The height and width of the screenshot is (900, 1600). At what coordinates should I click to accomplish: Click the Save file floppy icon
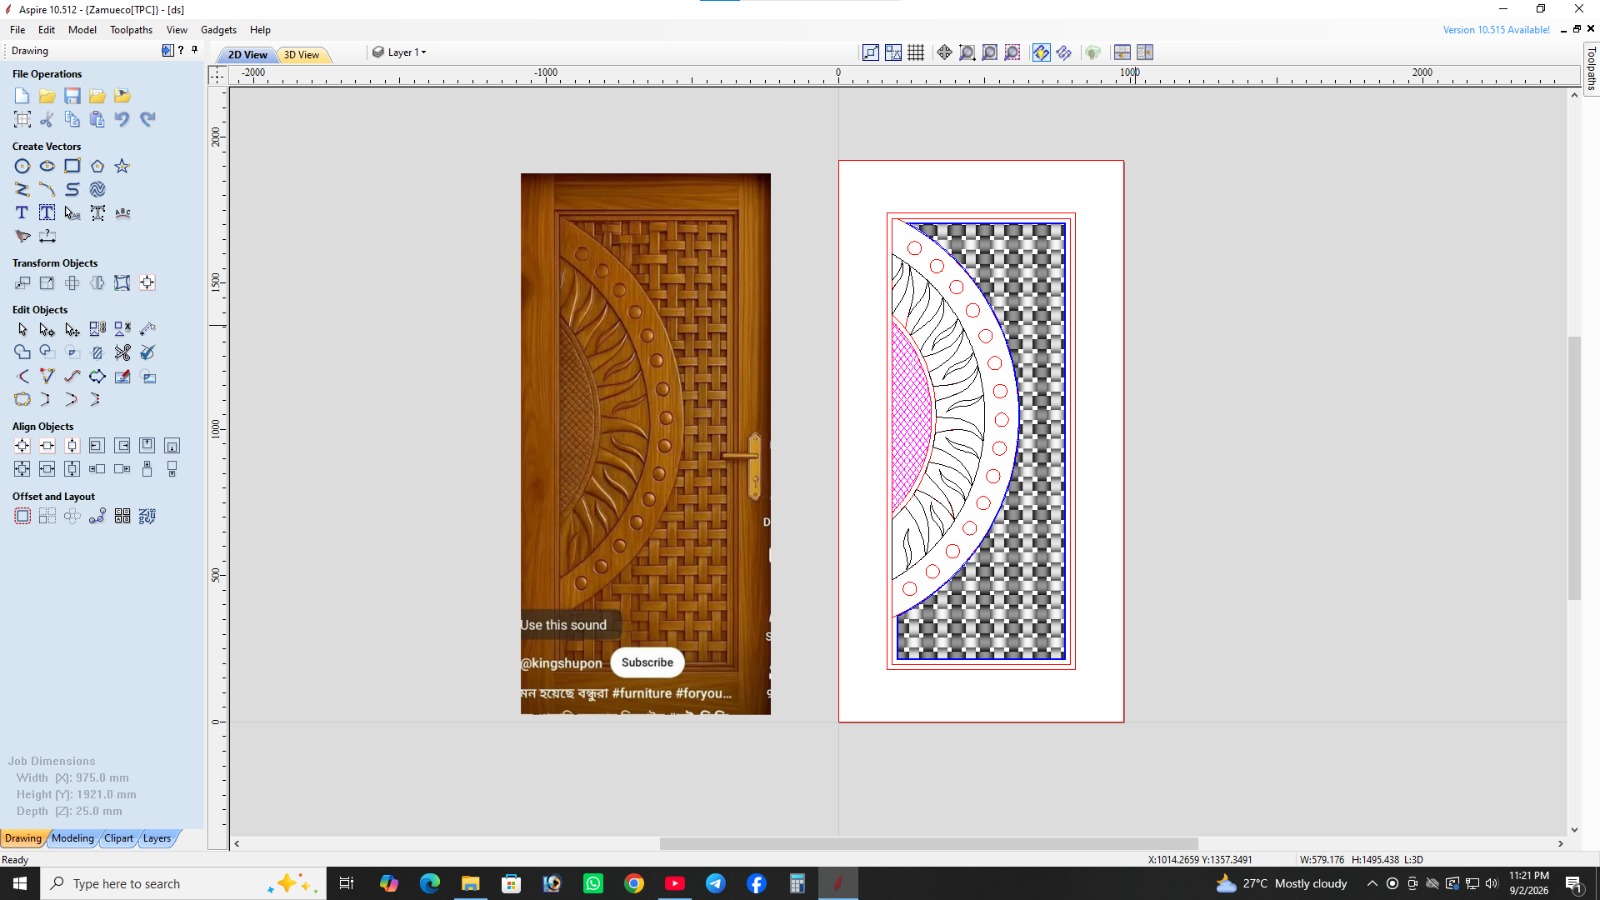tap(72, 96)
